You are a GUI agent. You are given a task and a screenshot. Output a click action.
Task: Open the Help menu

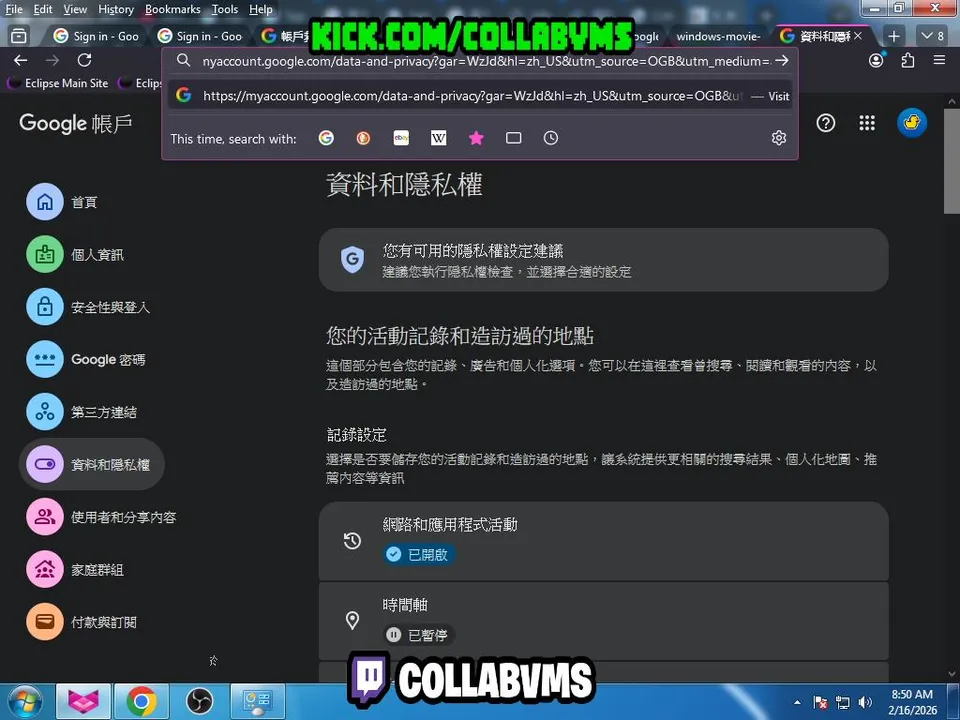[x=261, y=9]
